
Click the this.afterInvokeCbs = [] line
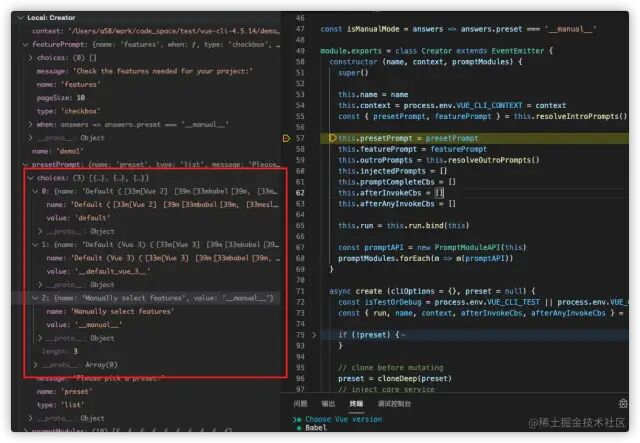(391, 193)
